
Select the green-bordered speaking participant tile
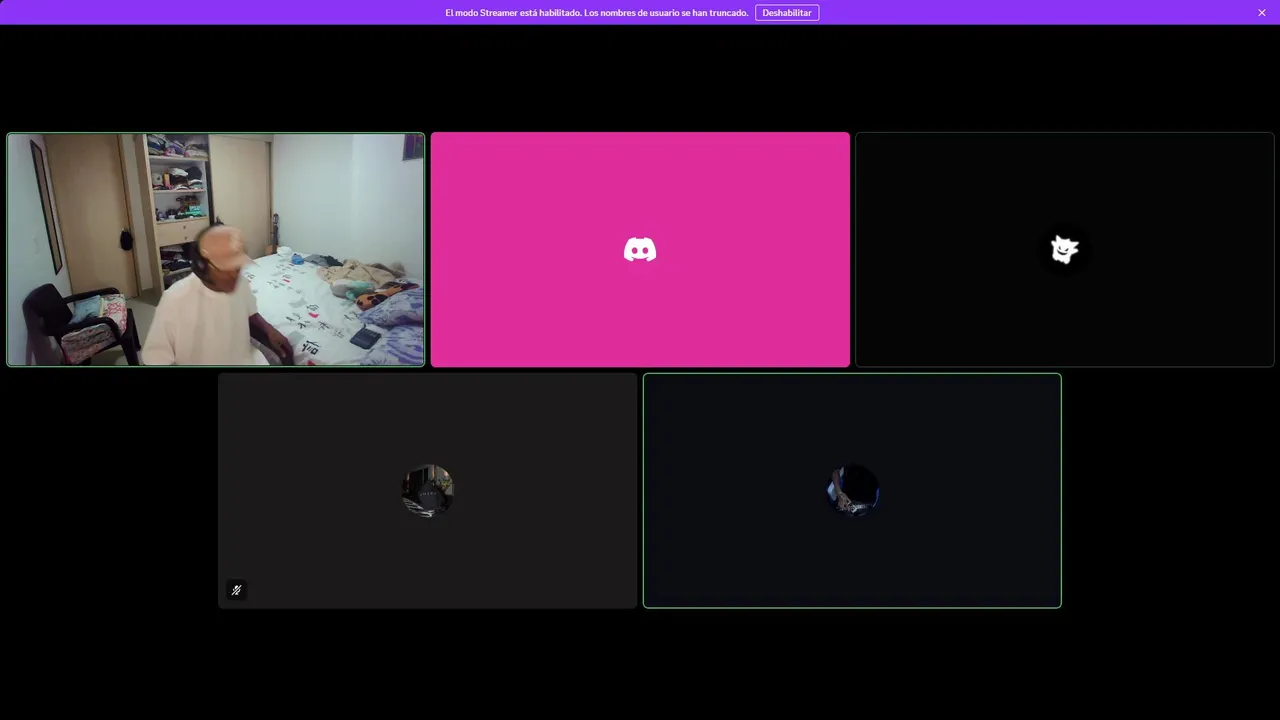pyautogui.click(x=852, y=490)
